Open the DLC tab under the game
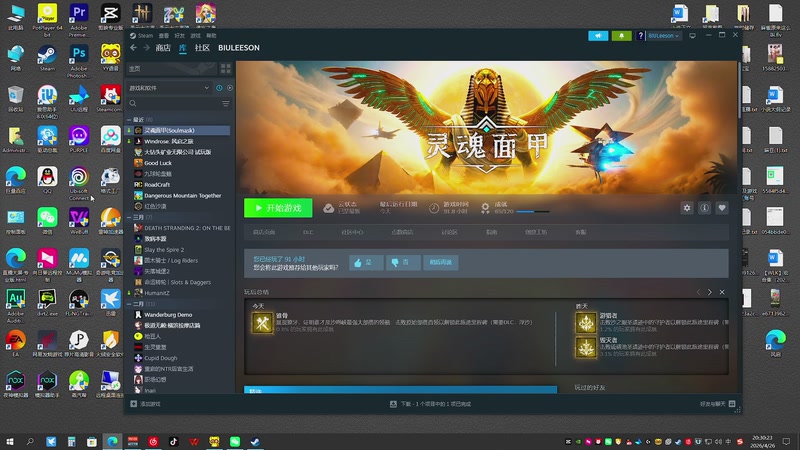 [x=308, y=232]
